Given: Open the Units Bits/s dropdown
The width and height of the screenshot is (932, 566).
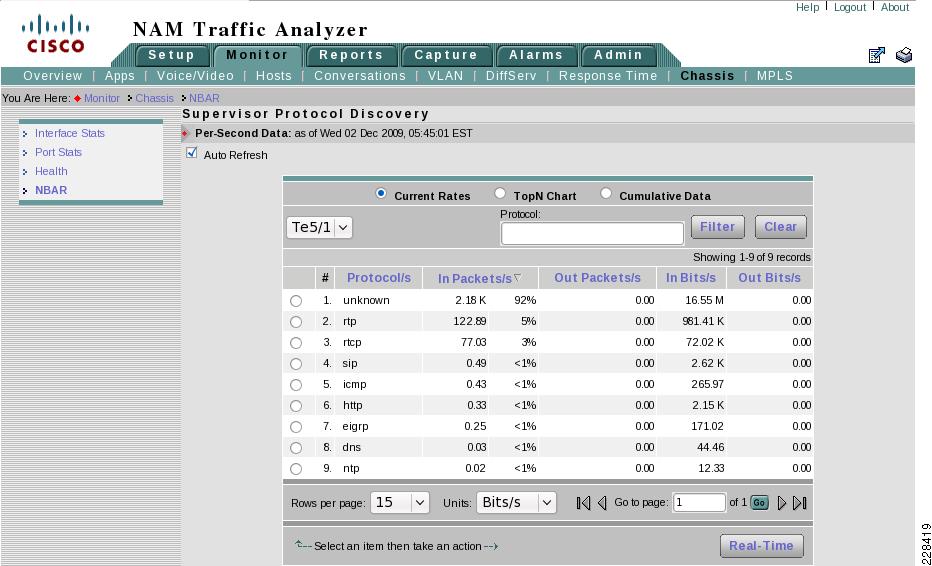Looking at the screenshot, I should (516, 502).
